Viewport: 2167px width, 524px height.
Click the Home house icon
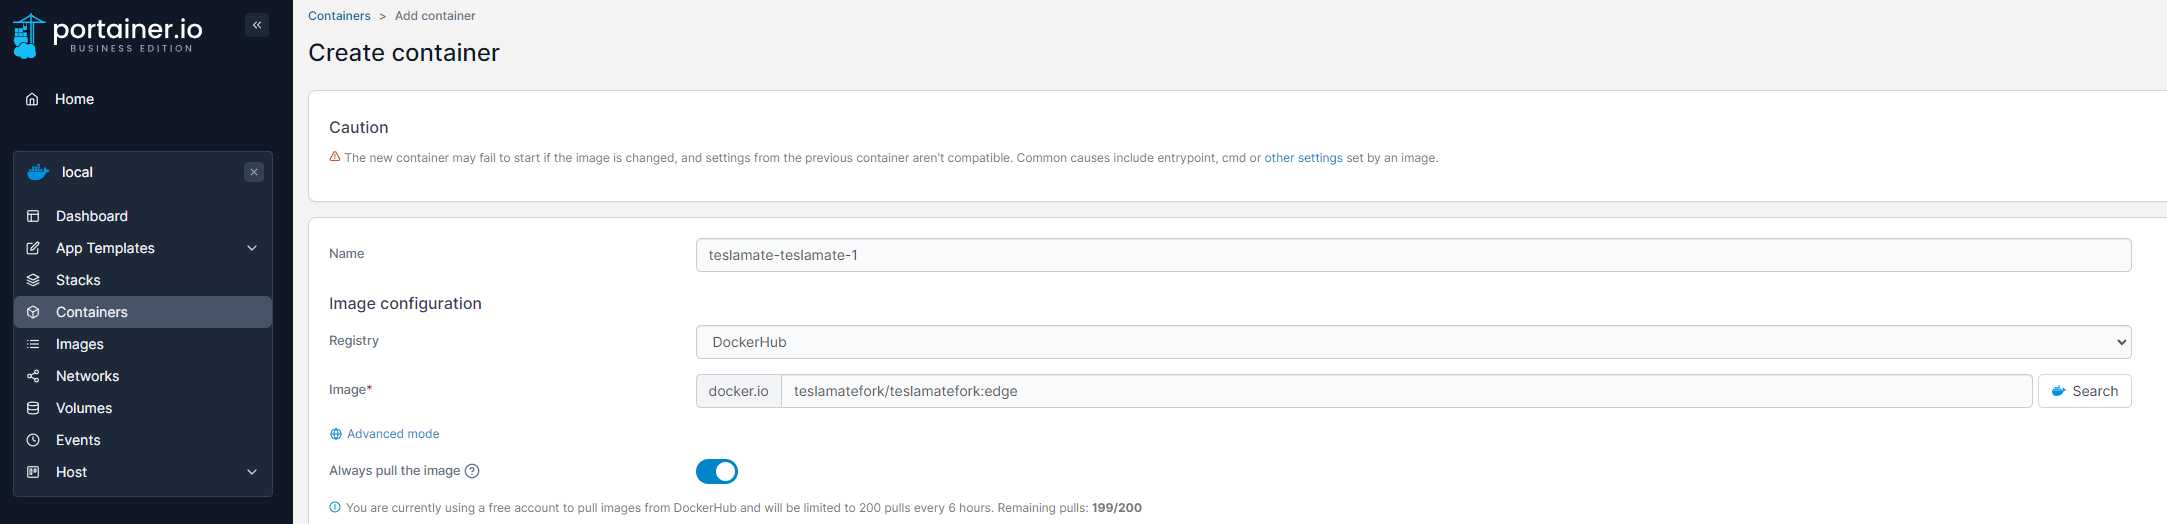(32, 99)
